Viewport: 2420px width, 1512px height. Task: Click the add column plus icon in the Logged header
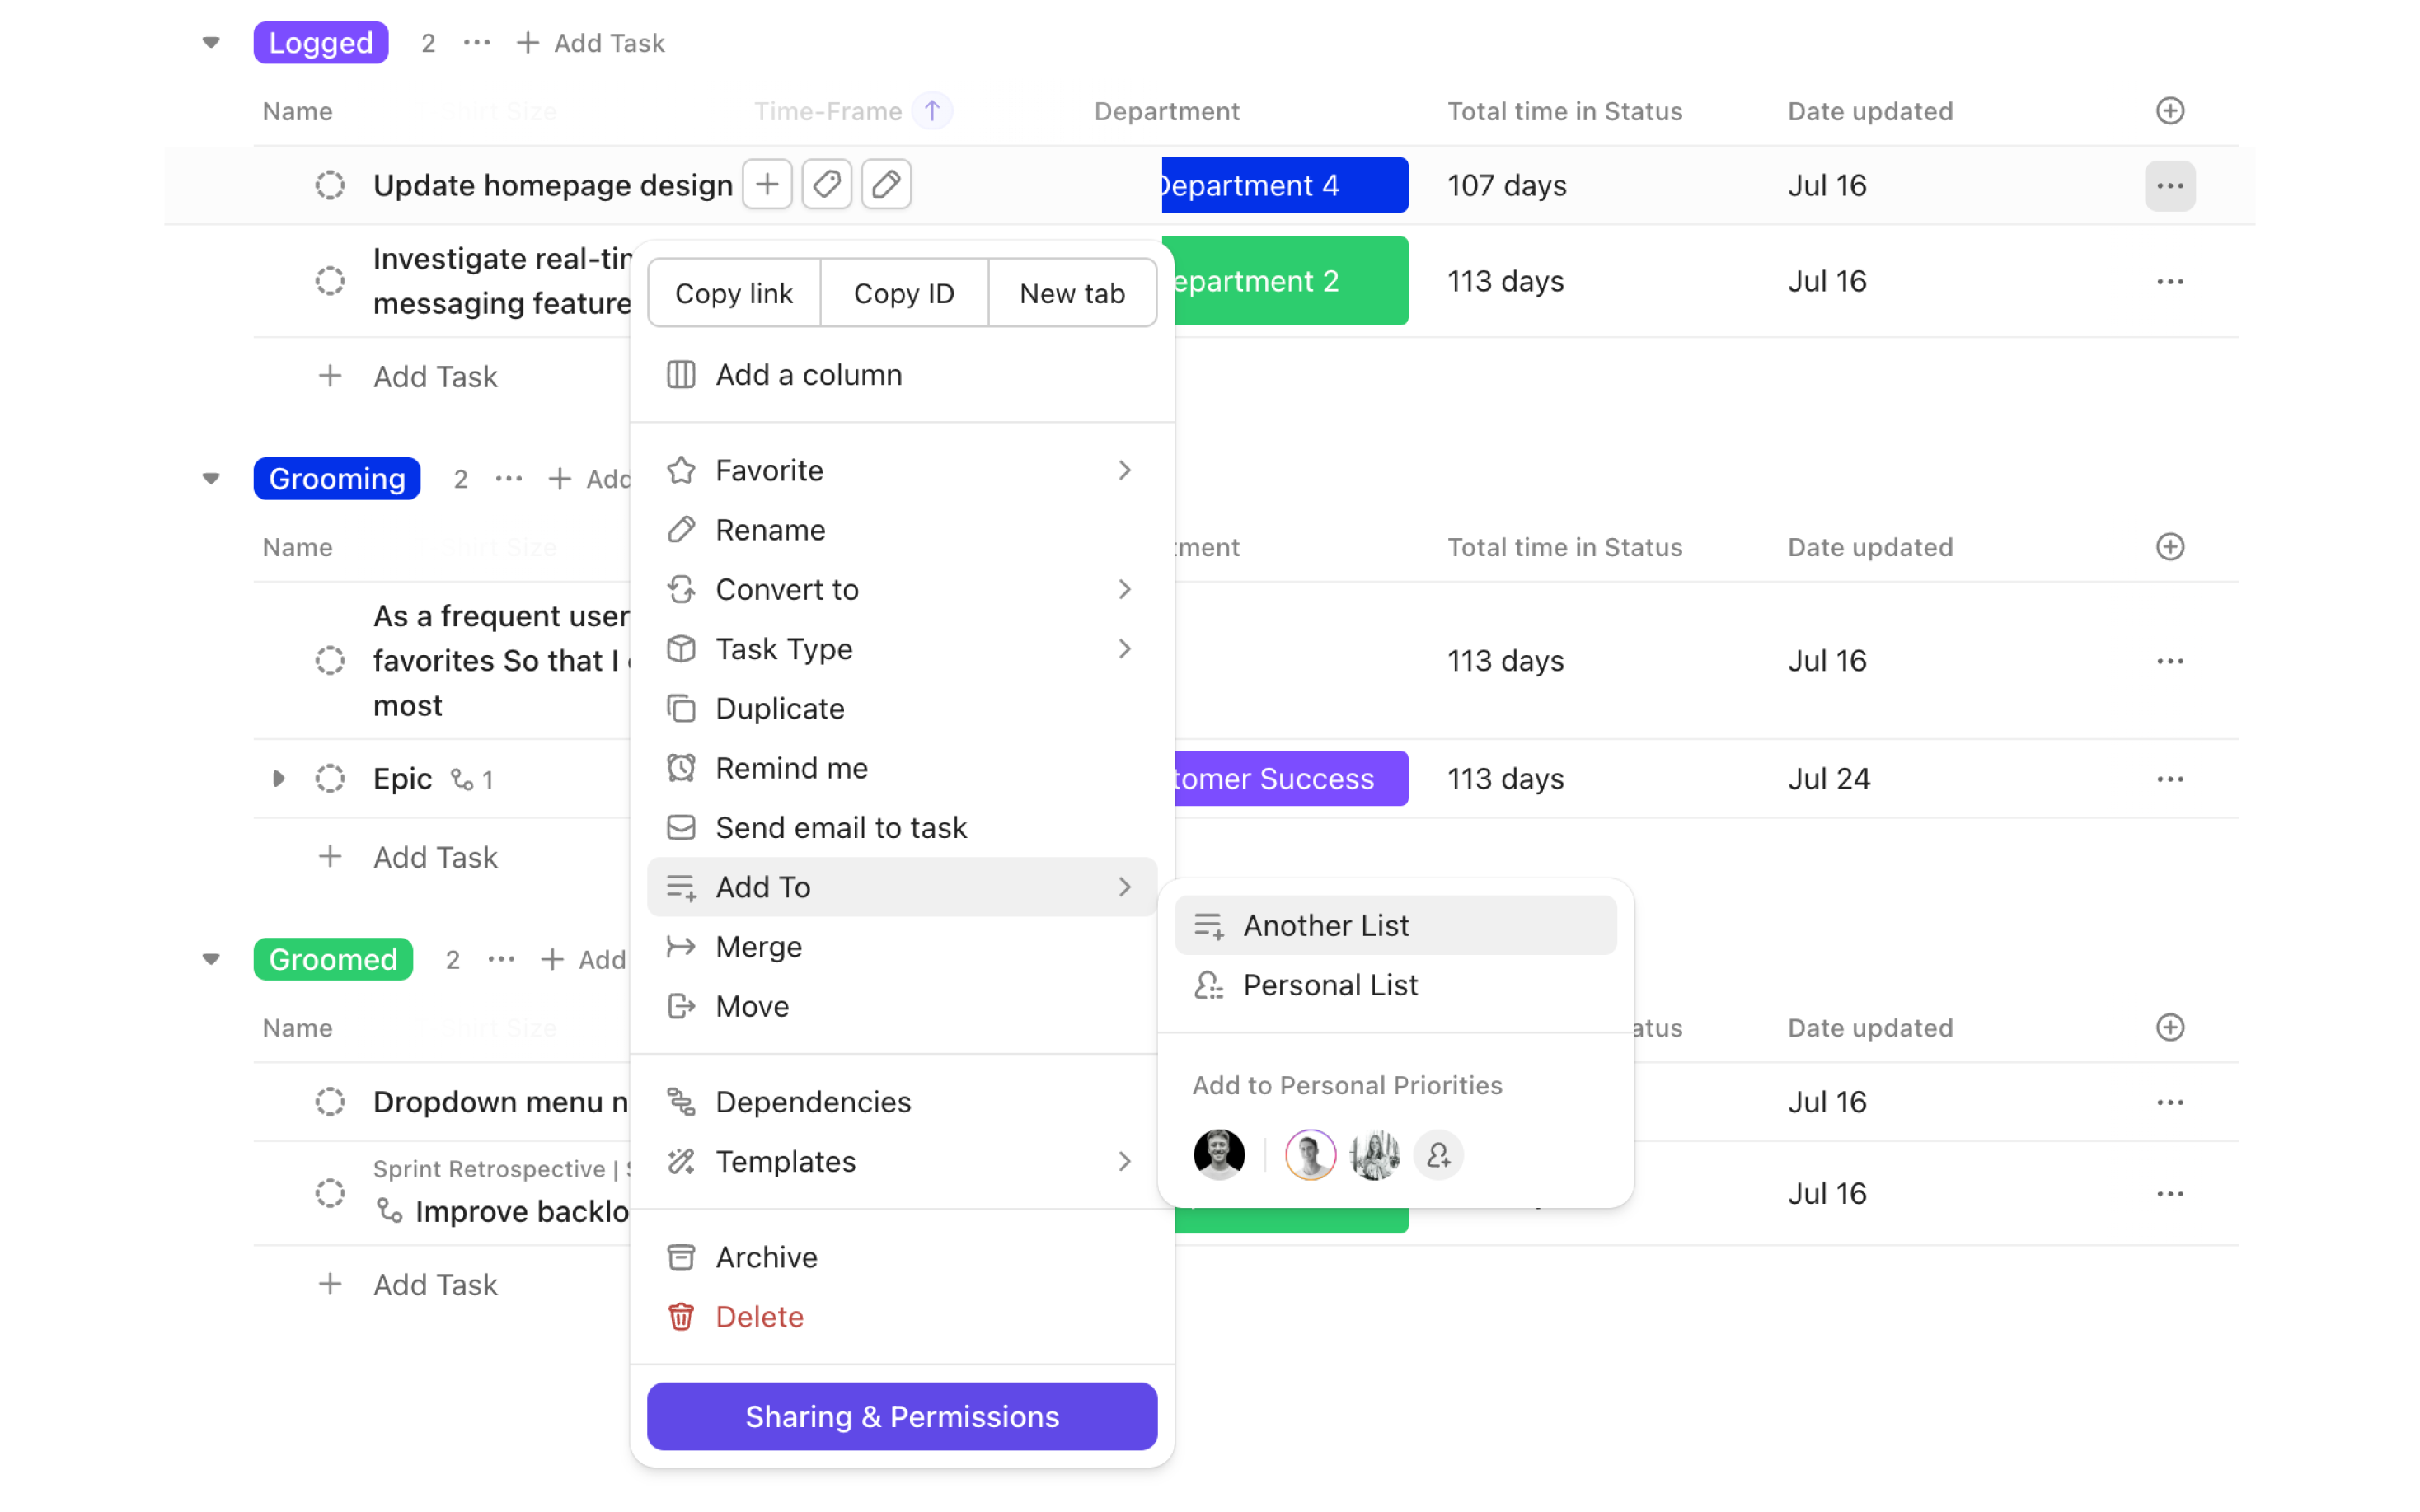click(x=2169, y=111)
